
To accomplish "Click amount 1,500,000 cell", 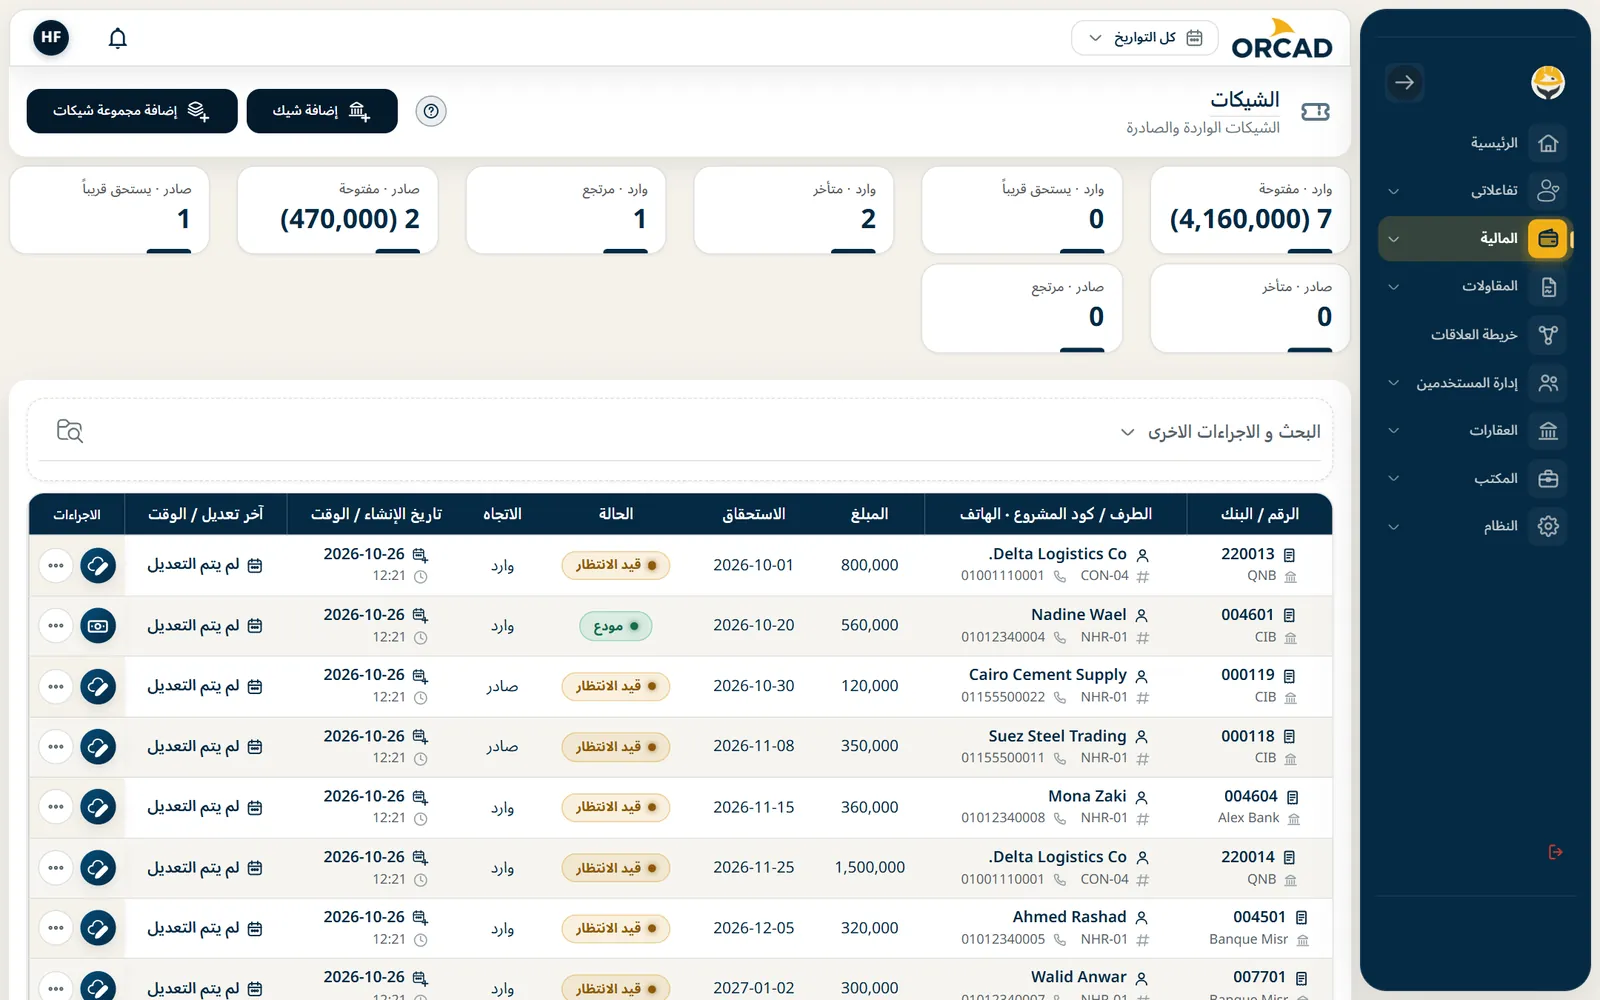I will tap(870, 868).
